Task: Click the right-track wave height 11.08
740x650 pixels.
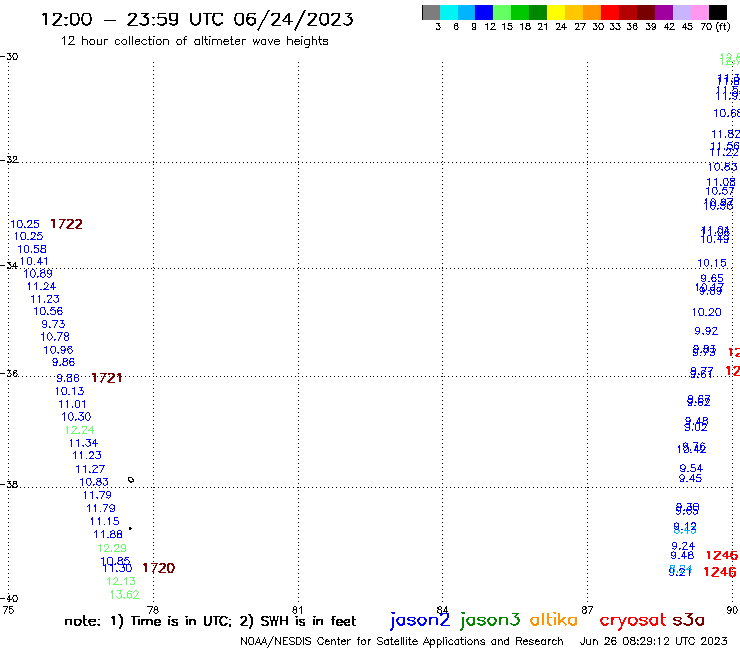Action: point(721,182)
